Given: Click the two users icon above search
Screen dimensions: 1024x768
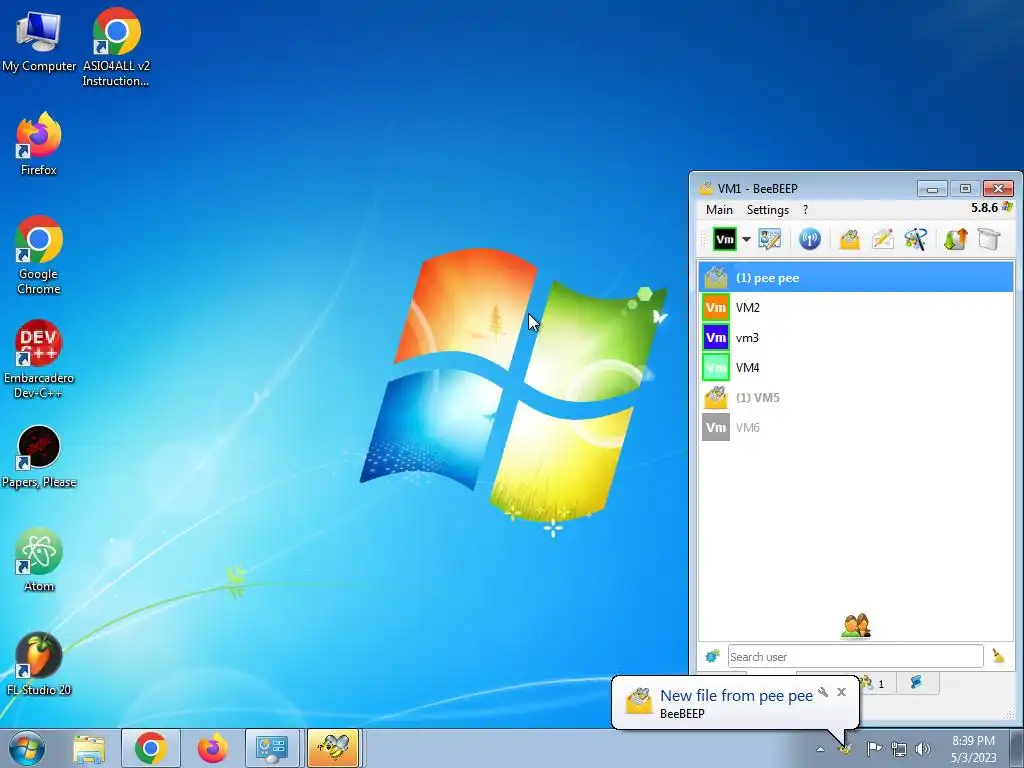Looking at the screenshot, I should click(x=856, y=626).
